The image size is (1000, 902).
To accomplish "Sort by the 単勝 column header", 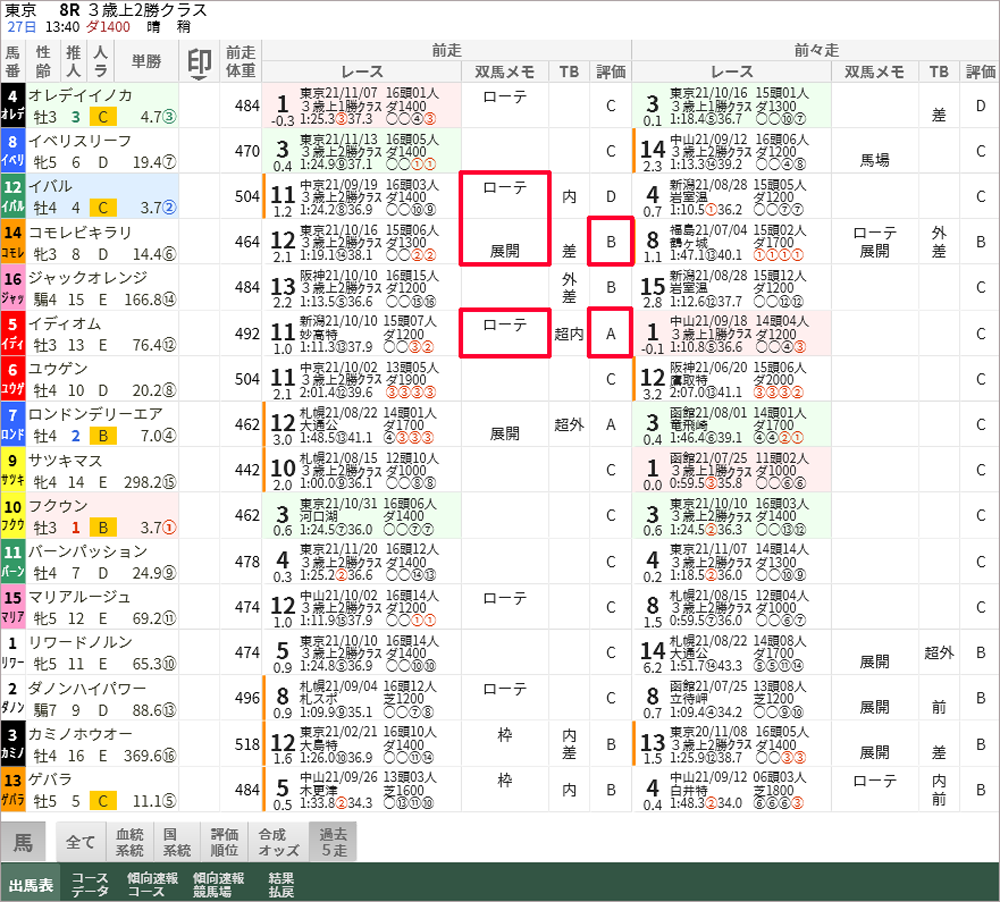I will point(147,62).
